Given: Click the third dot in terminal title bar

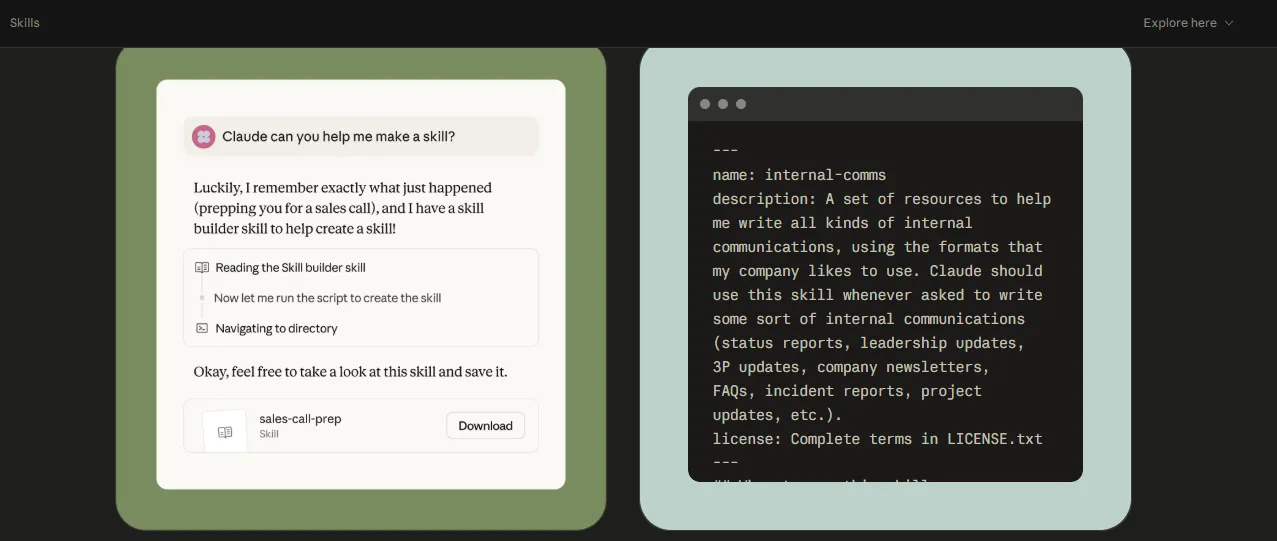Looking at the screenshot, I should pos(741,104).
